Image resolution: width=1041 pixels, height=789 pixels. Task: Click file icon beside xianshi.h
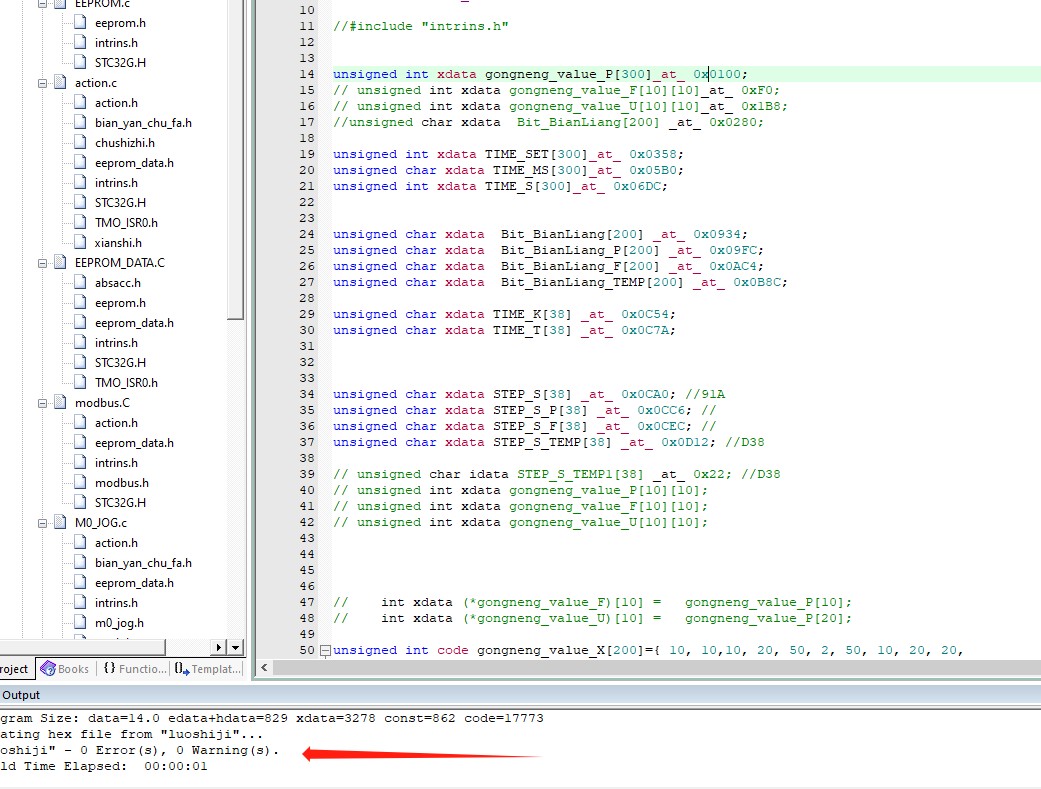click(80, 242)
